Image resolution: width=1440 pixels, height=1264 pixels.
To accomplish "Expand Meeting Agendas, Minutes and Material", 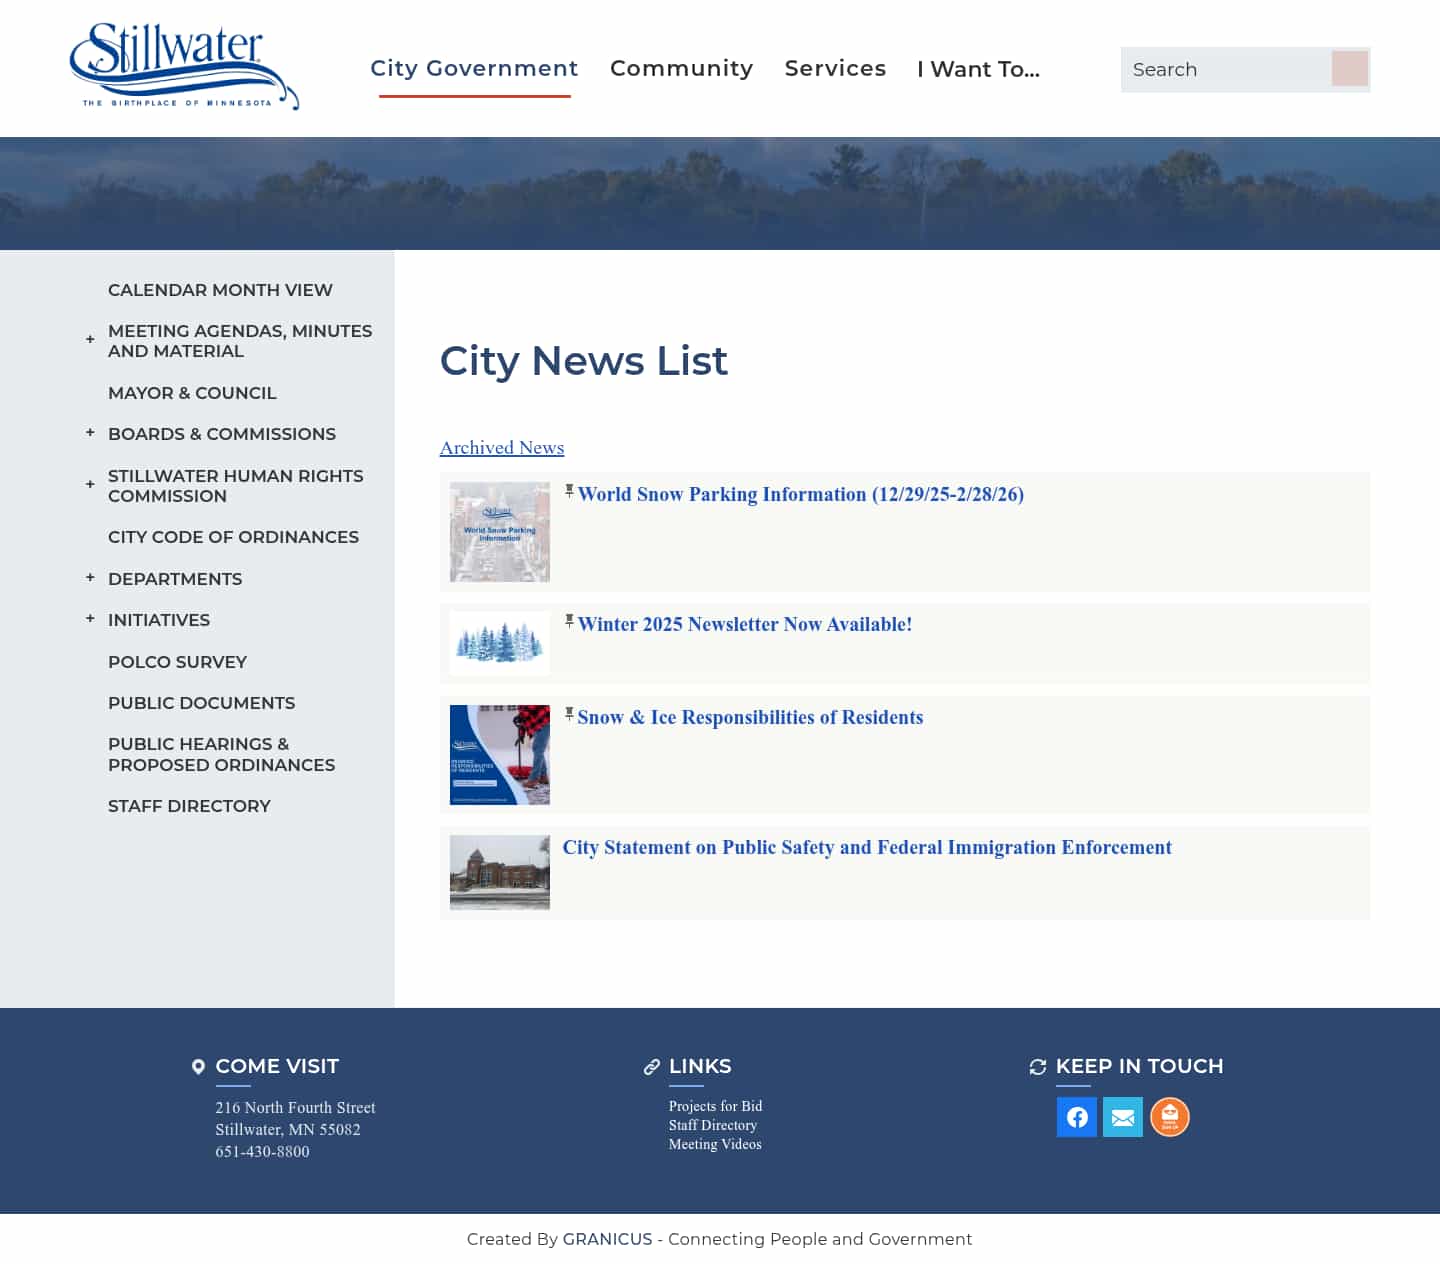I will click(89, 340).
